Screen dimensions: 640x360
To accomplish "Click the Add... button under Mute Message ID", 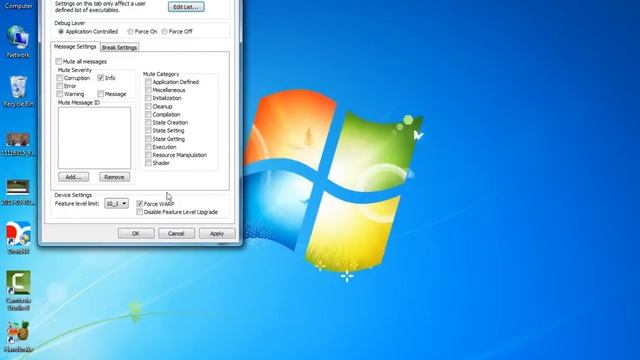I will pyautogui.click(x=73, y=177).
